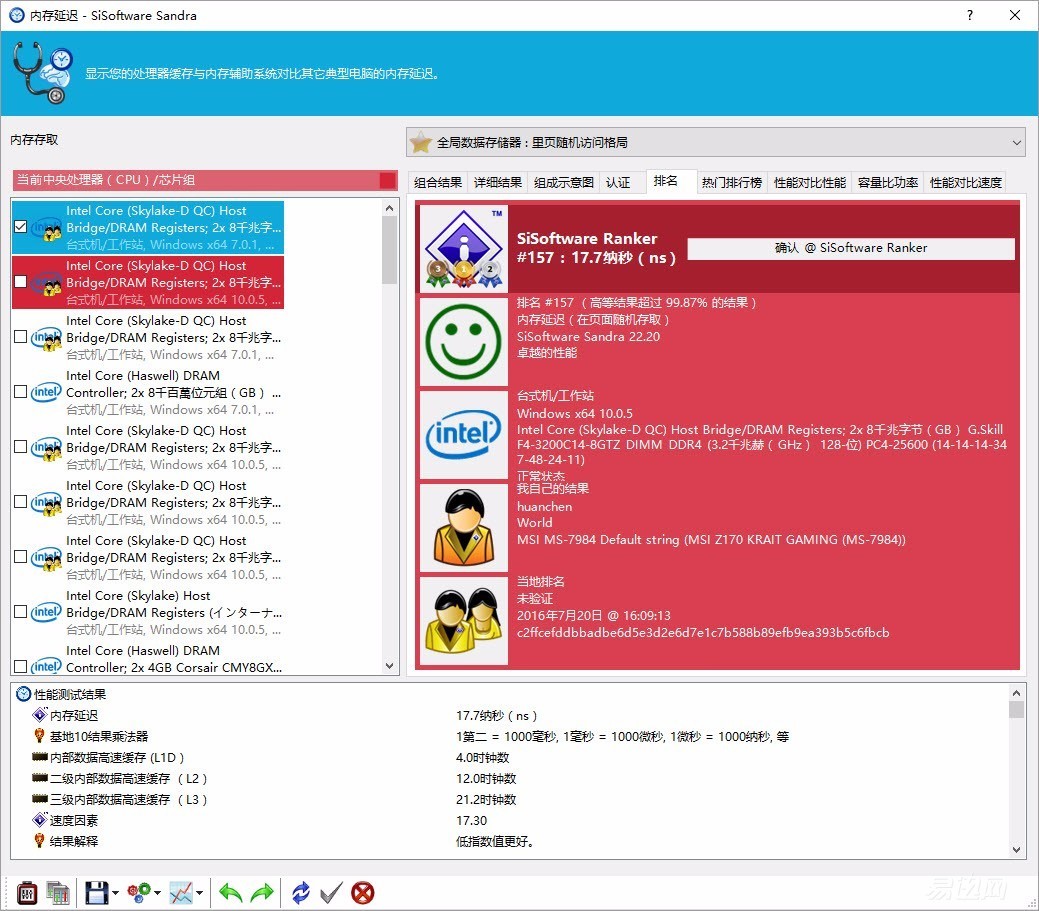Click the green back arrow

231,893
